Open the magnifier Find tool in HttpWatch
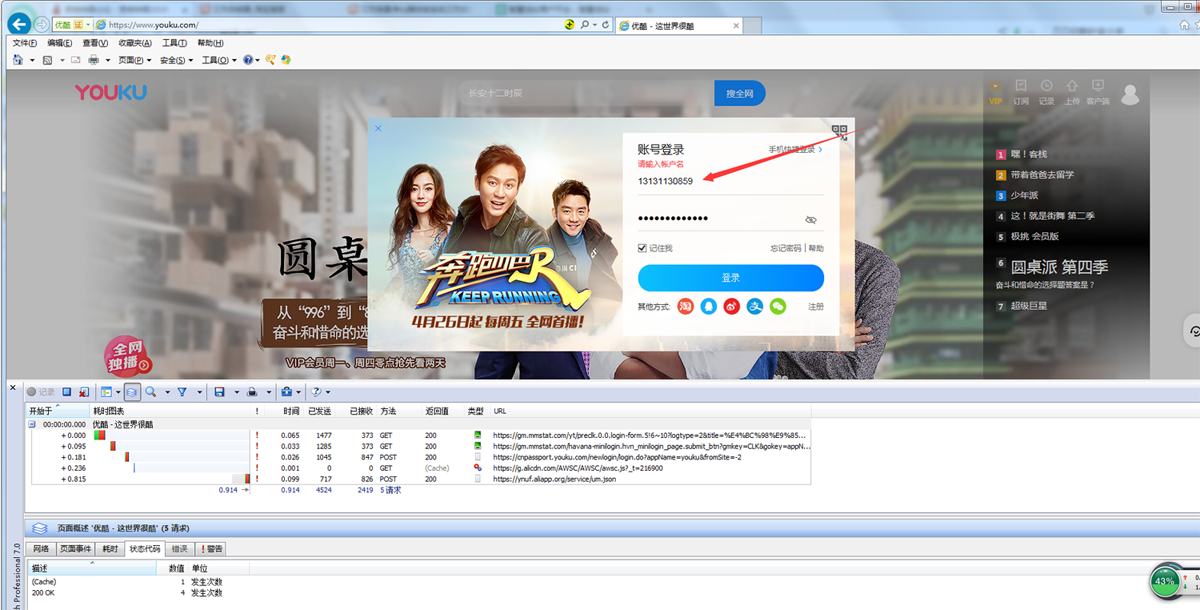Image resolution: width=1200 pixels, height=610 pixels. tap(150, 391)
